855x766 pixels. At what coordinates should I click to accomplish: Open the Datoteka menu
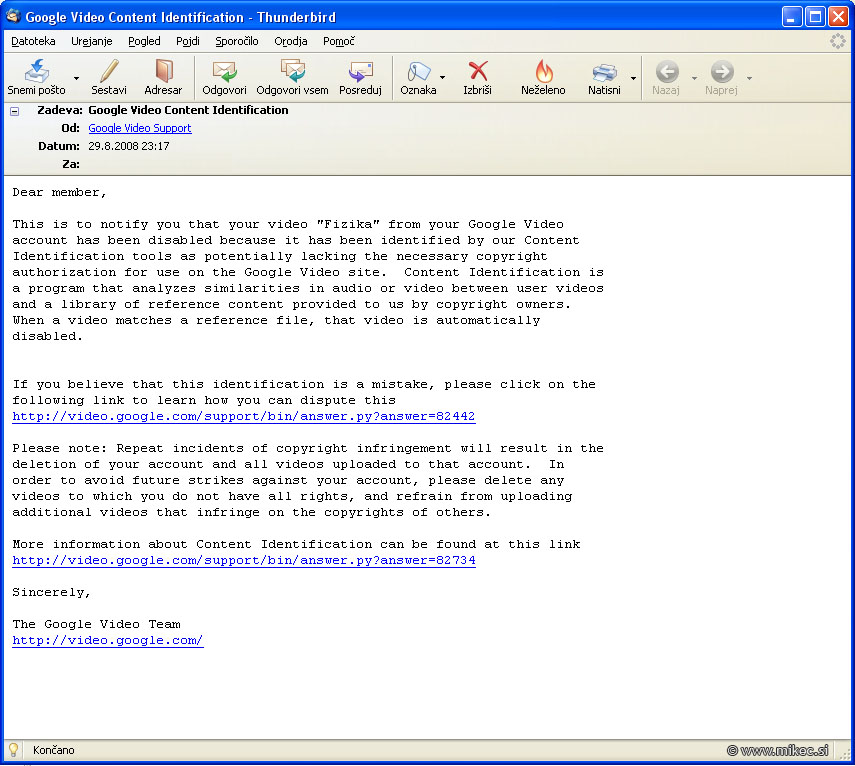click(x=33, y=41)
